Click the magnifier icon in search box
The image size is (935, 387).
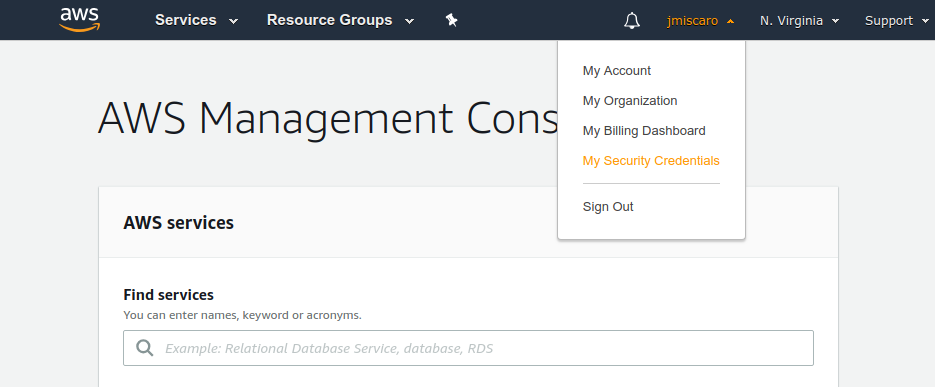pos(145,348)
